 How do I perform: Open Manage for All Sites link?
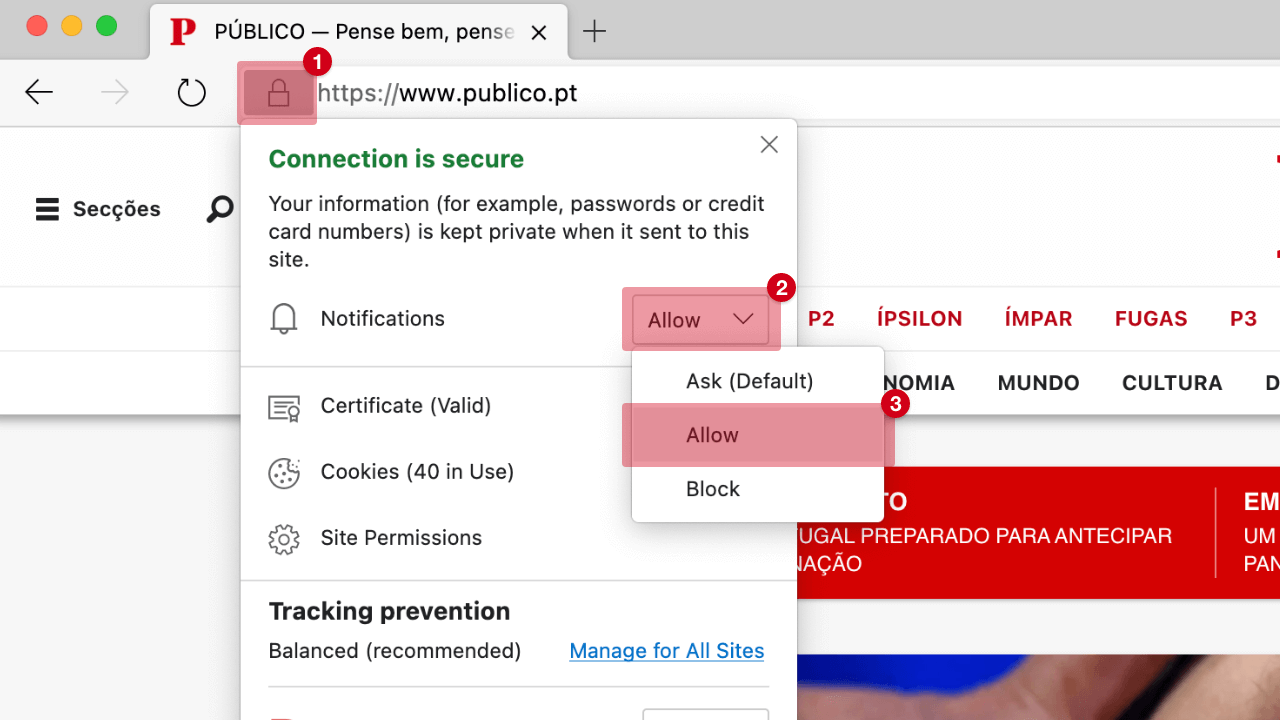click(666, 651)
